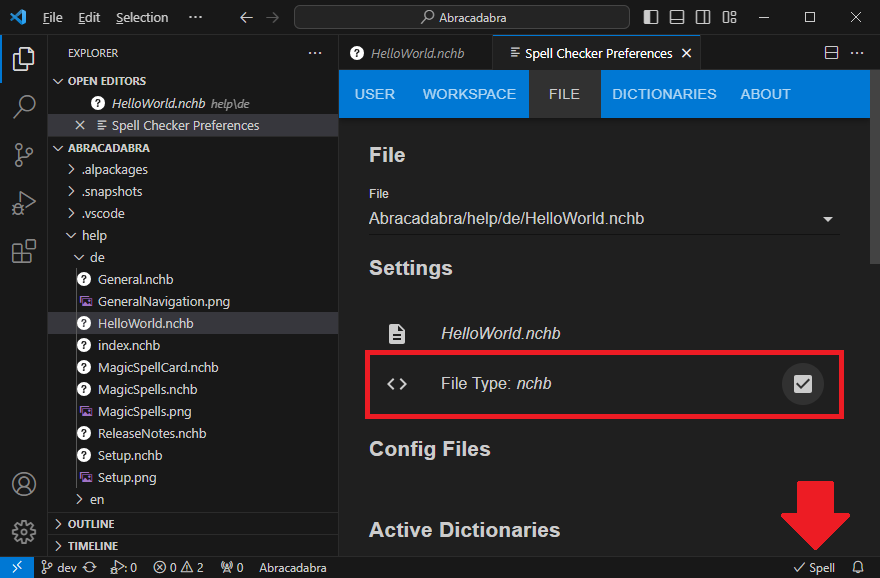880x578 pixels.
Task: Open the Extensions view
Action: click(24, 252)
